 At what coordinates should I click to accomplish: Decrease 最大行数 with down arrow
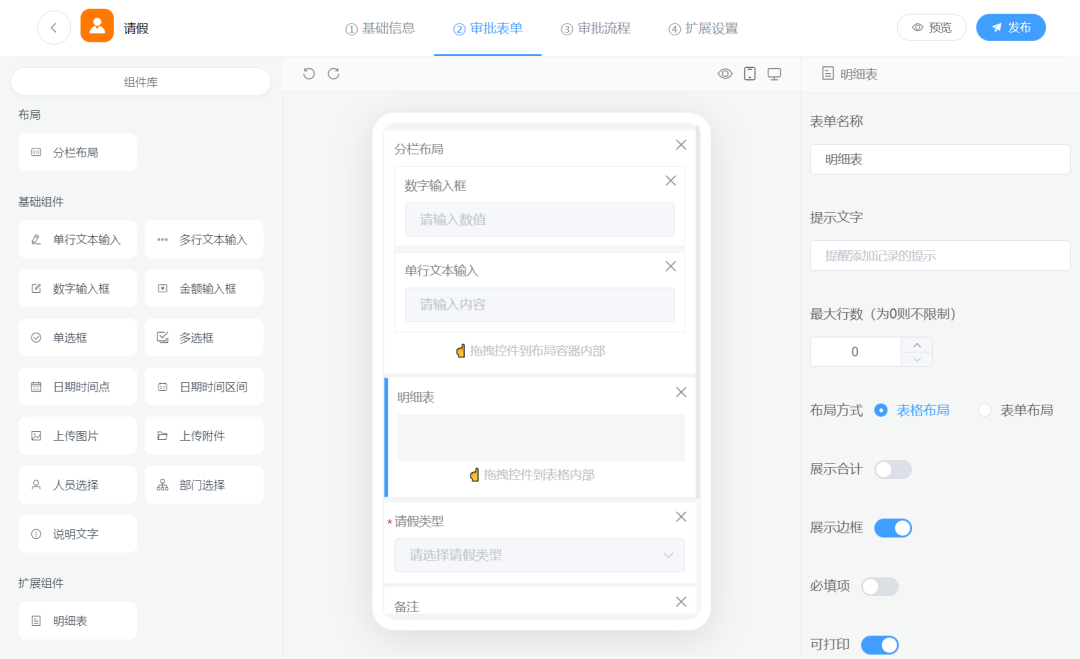(x=917, y=359)
